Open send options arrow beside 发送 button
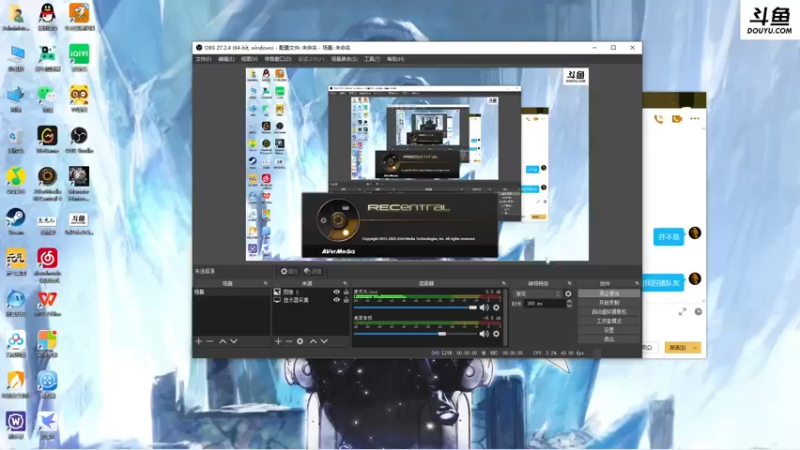800x450 pixels. click(x=695, y=347)
